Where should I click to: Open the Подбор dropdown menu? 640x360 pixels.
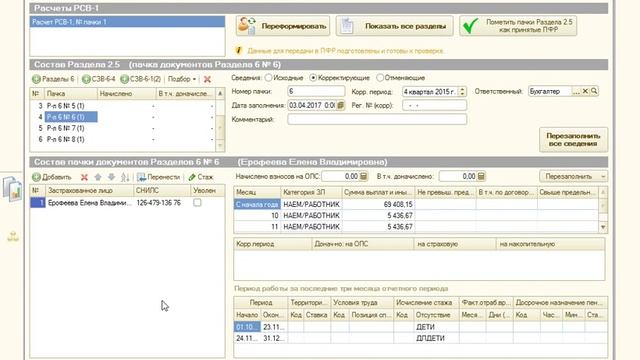coord(182,79)
